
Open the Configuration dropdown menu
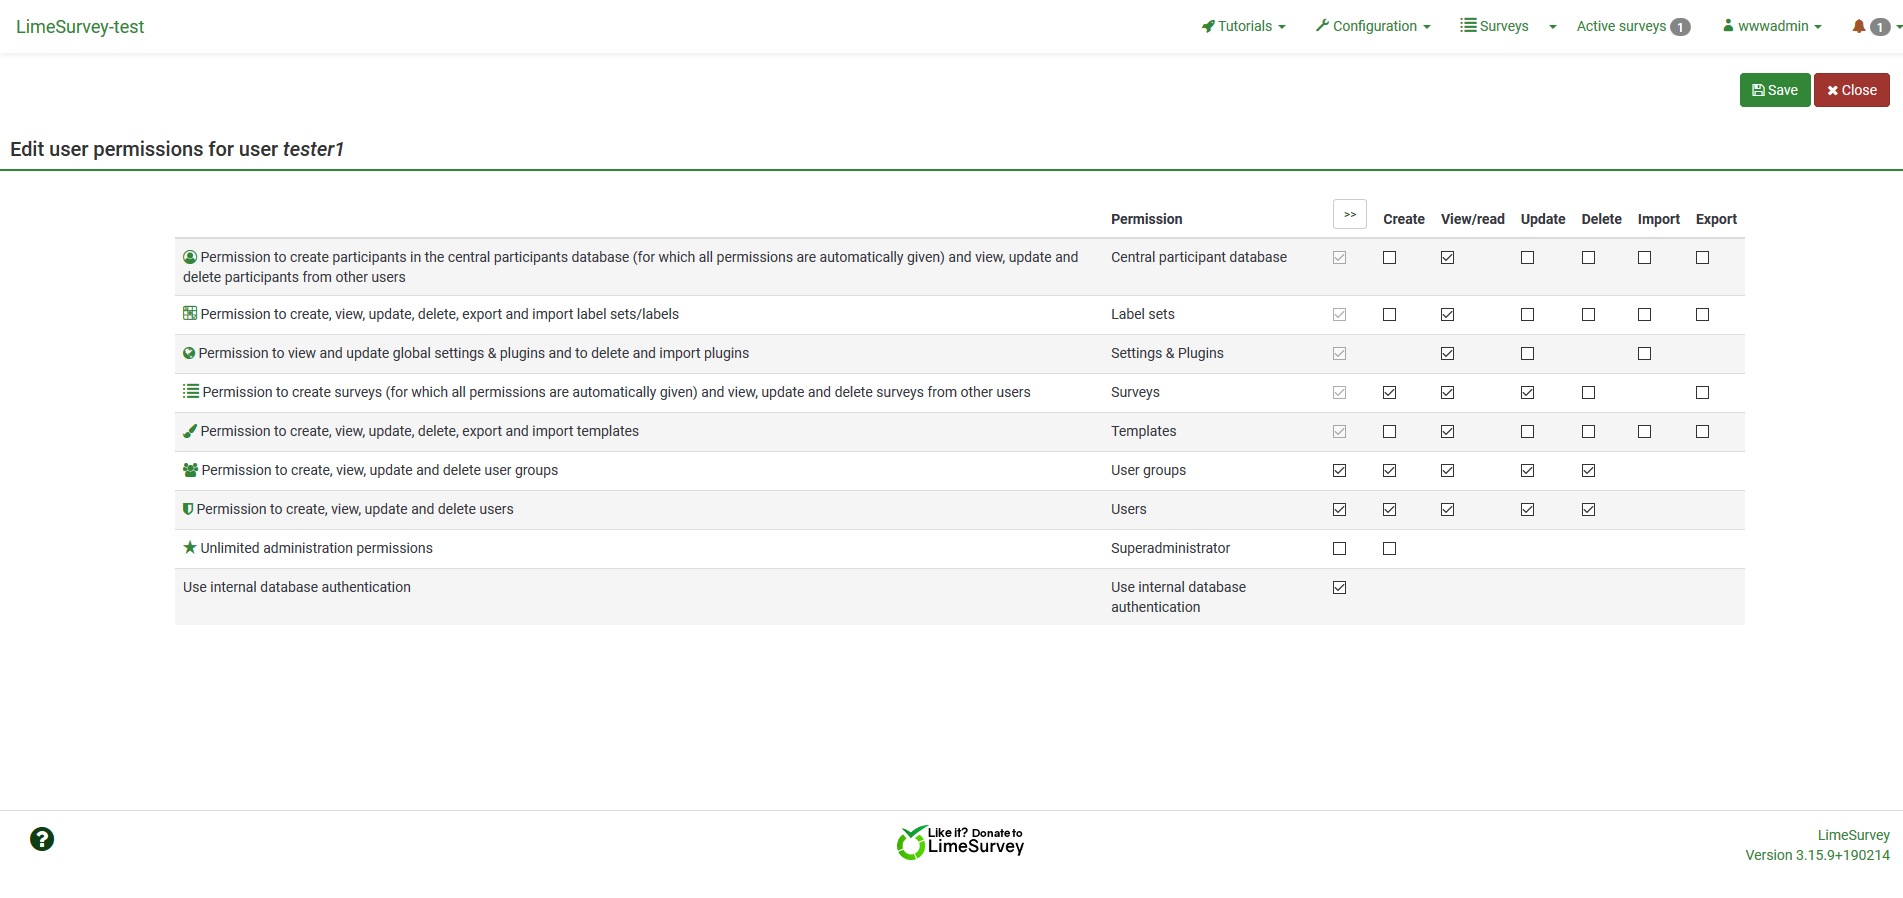coord(1373,26)
